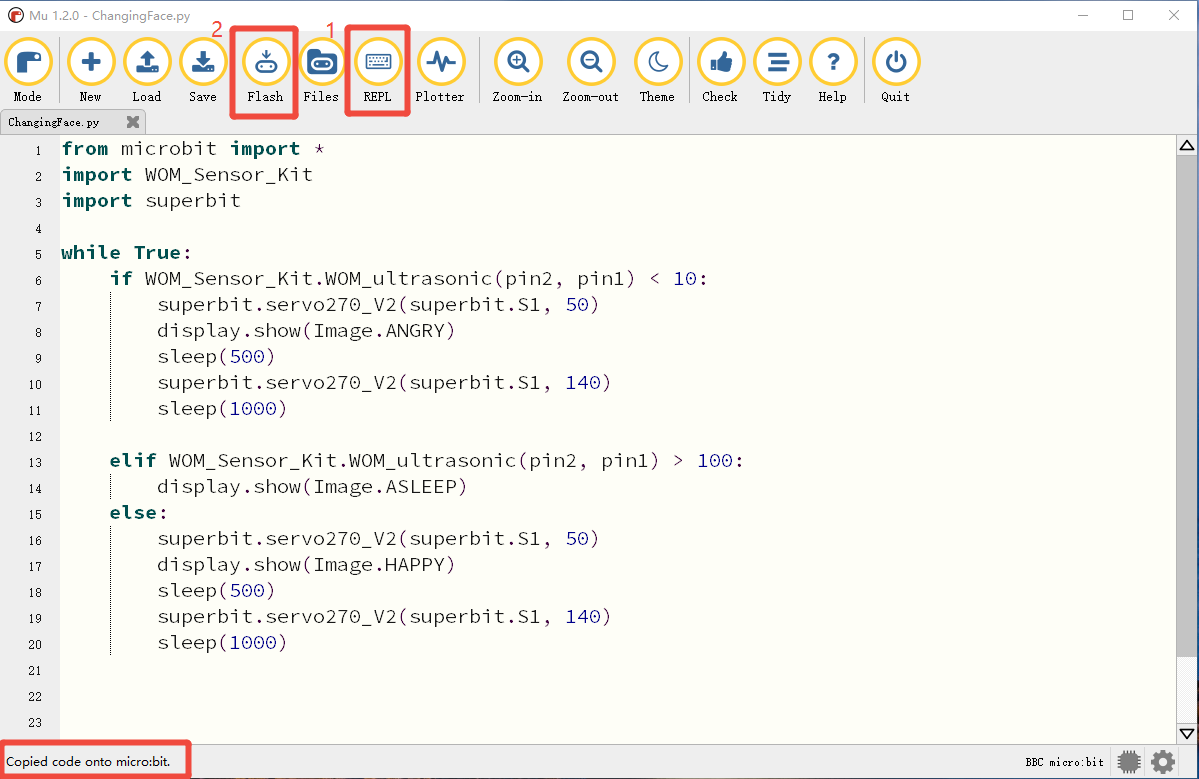
Task: Flash code onto the micro:bit
Action: 265,70
